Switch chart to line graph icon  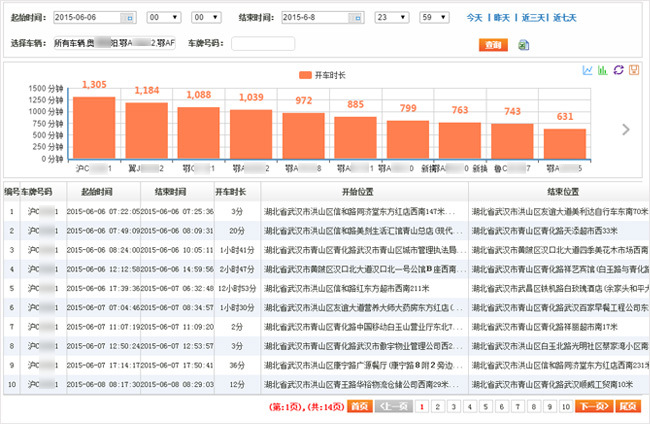click(x=587, y=70)
